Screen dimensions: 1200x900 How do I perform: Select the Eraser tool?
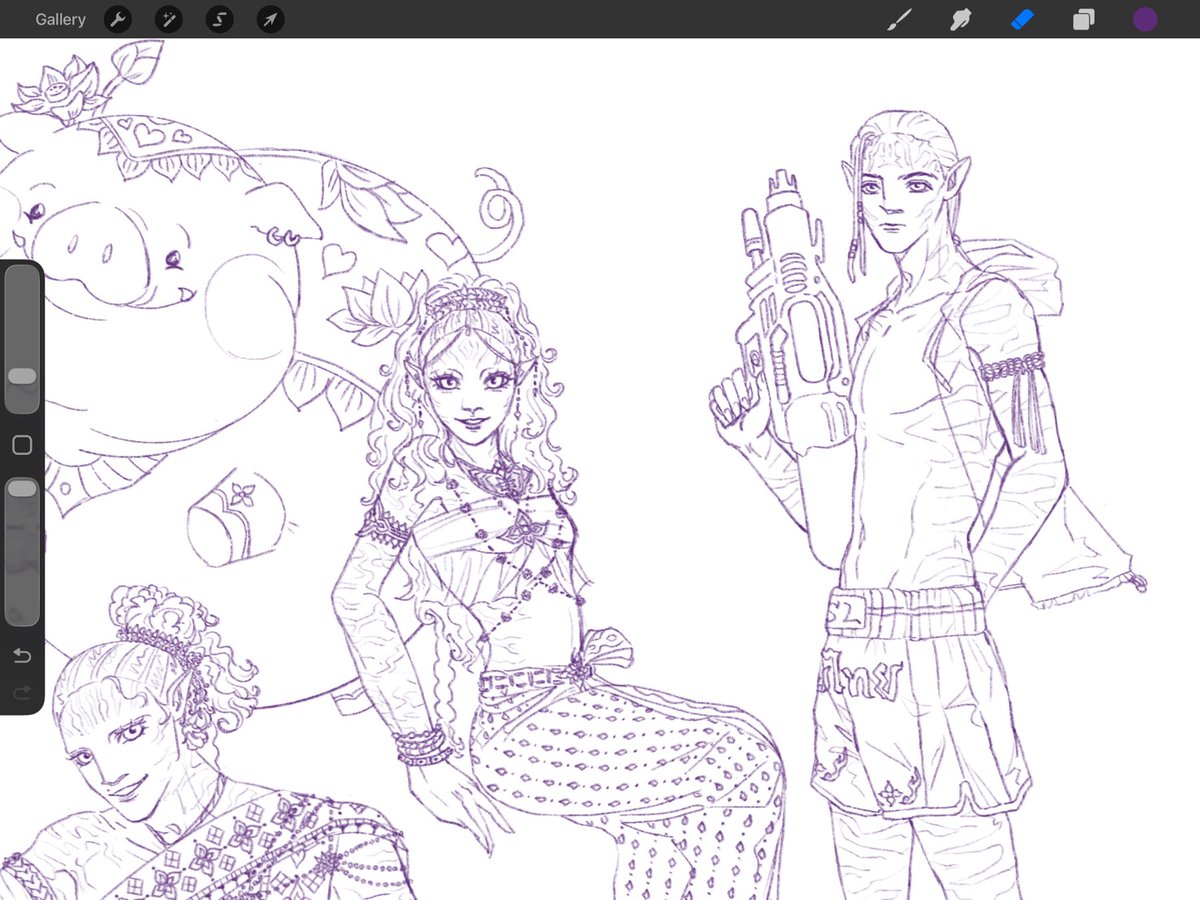[x=1022, y=19]
